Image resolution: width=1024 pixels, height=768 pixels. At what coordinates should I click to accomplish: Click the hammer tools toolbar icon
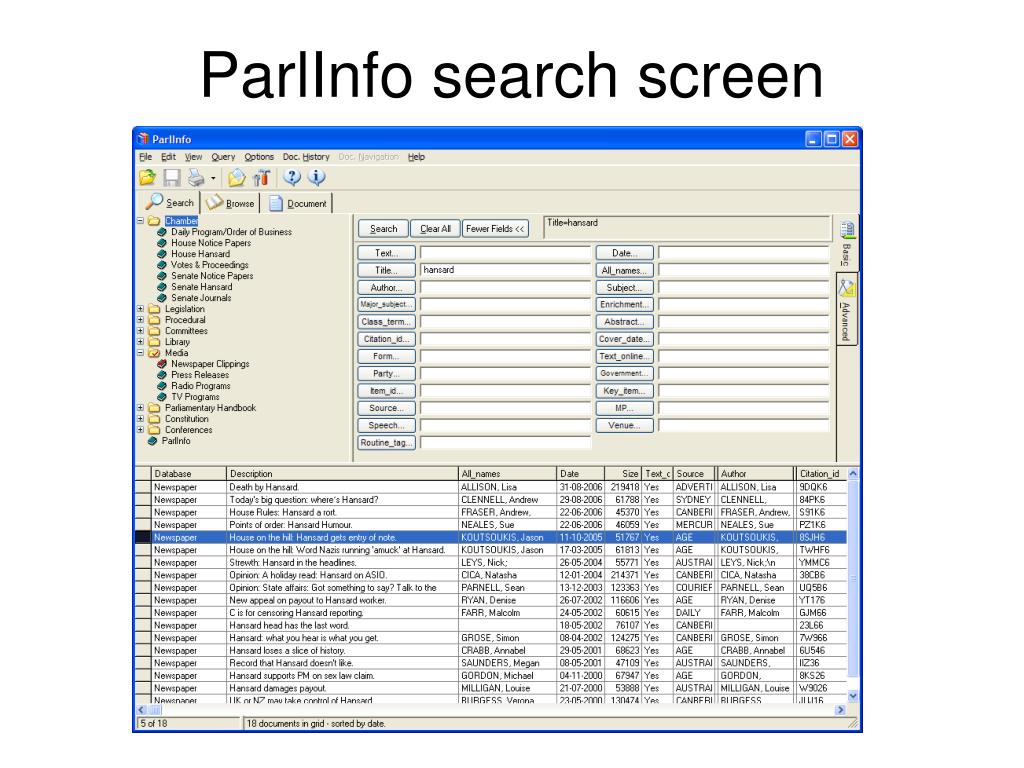tap(261, 178)
